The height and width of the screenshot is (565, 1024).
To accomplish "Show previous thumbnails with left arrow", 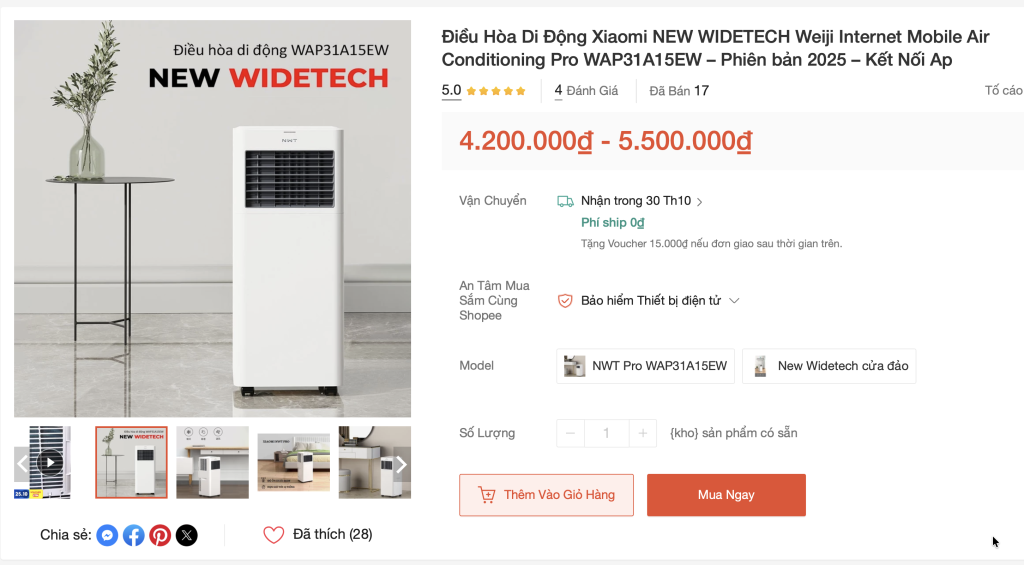I will (22, 464).
